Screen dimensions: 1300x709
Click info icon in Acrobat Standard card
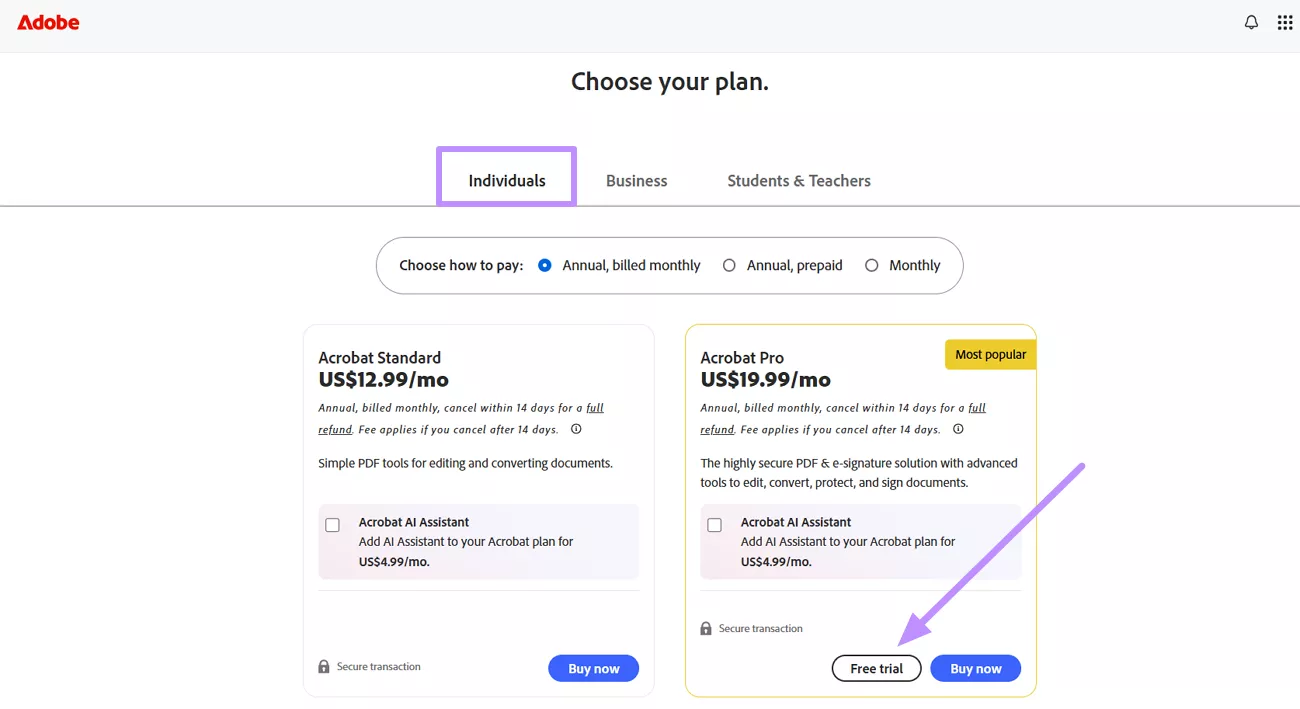click(576, 429)
